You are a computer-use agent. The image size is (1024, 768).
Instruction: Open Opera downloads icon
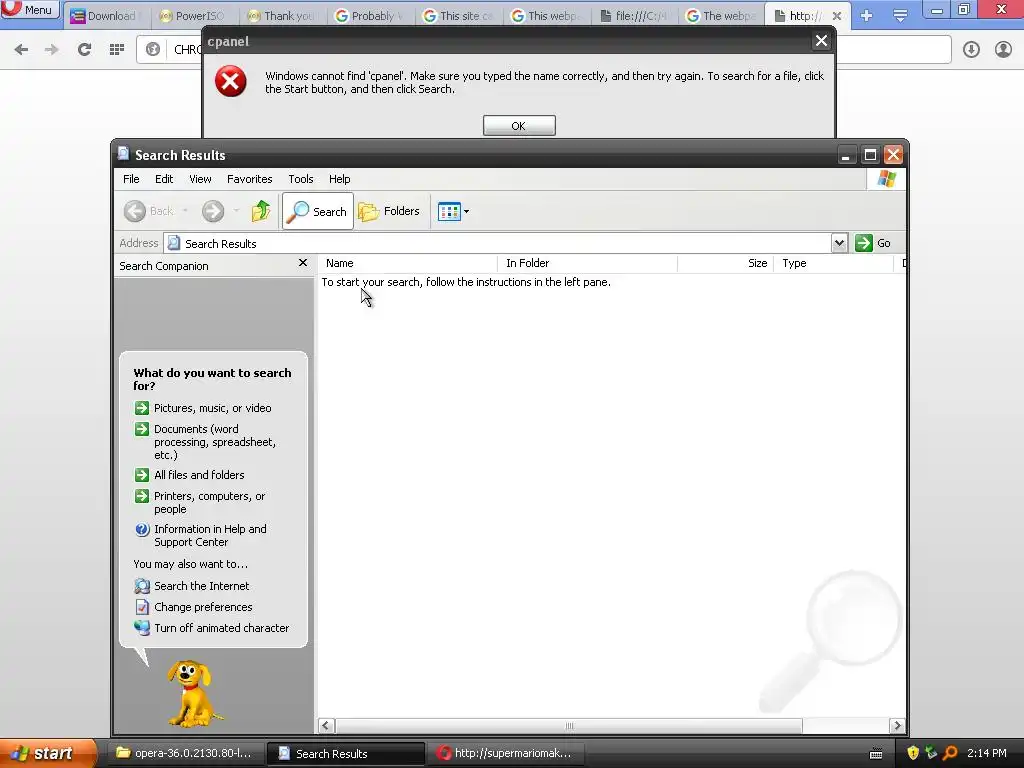(x=971, y=50)
